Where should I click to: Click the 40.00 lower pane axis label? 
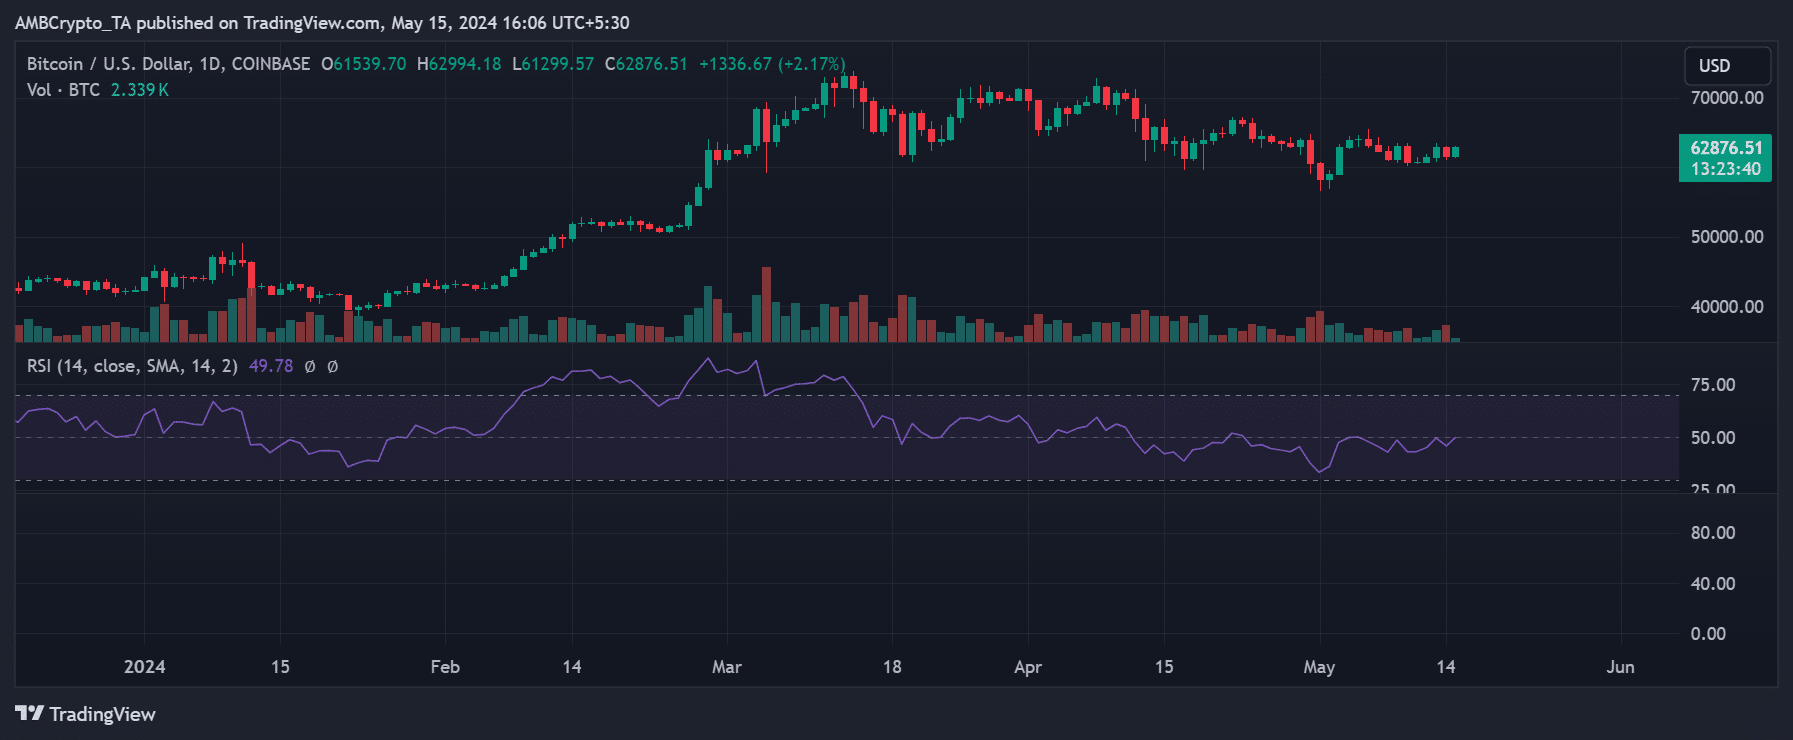click(x=1713, y=584)
